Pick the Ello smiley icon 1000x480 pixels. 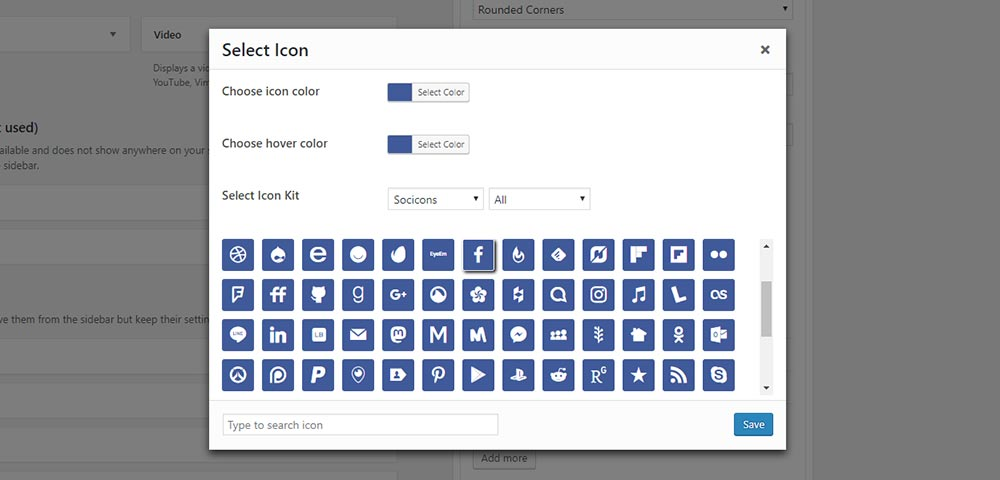coord(358,255)
